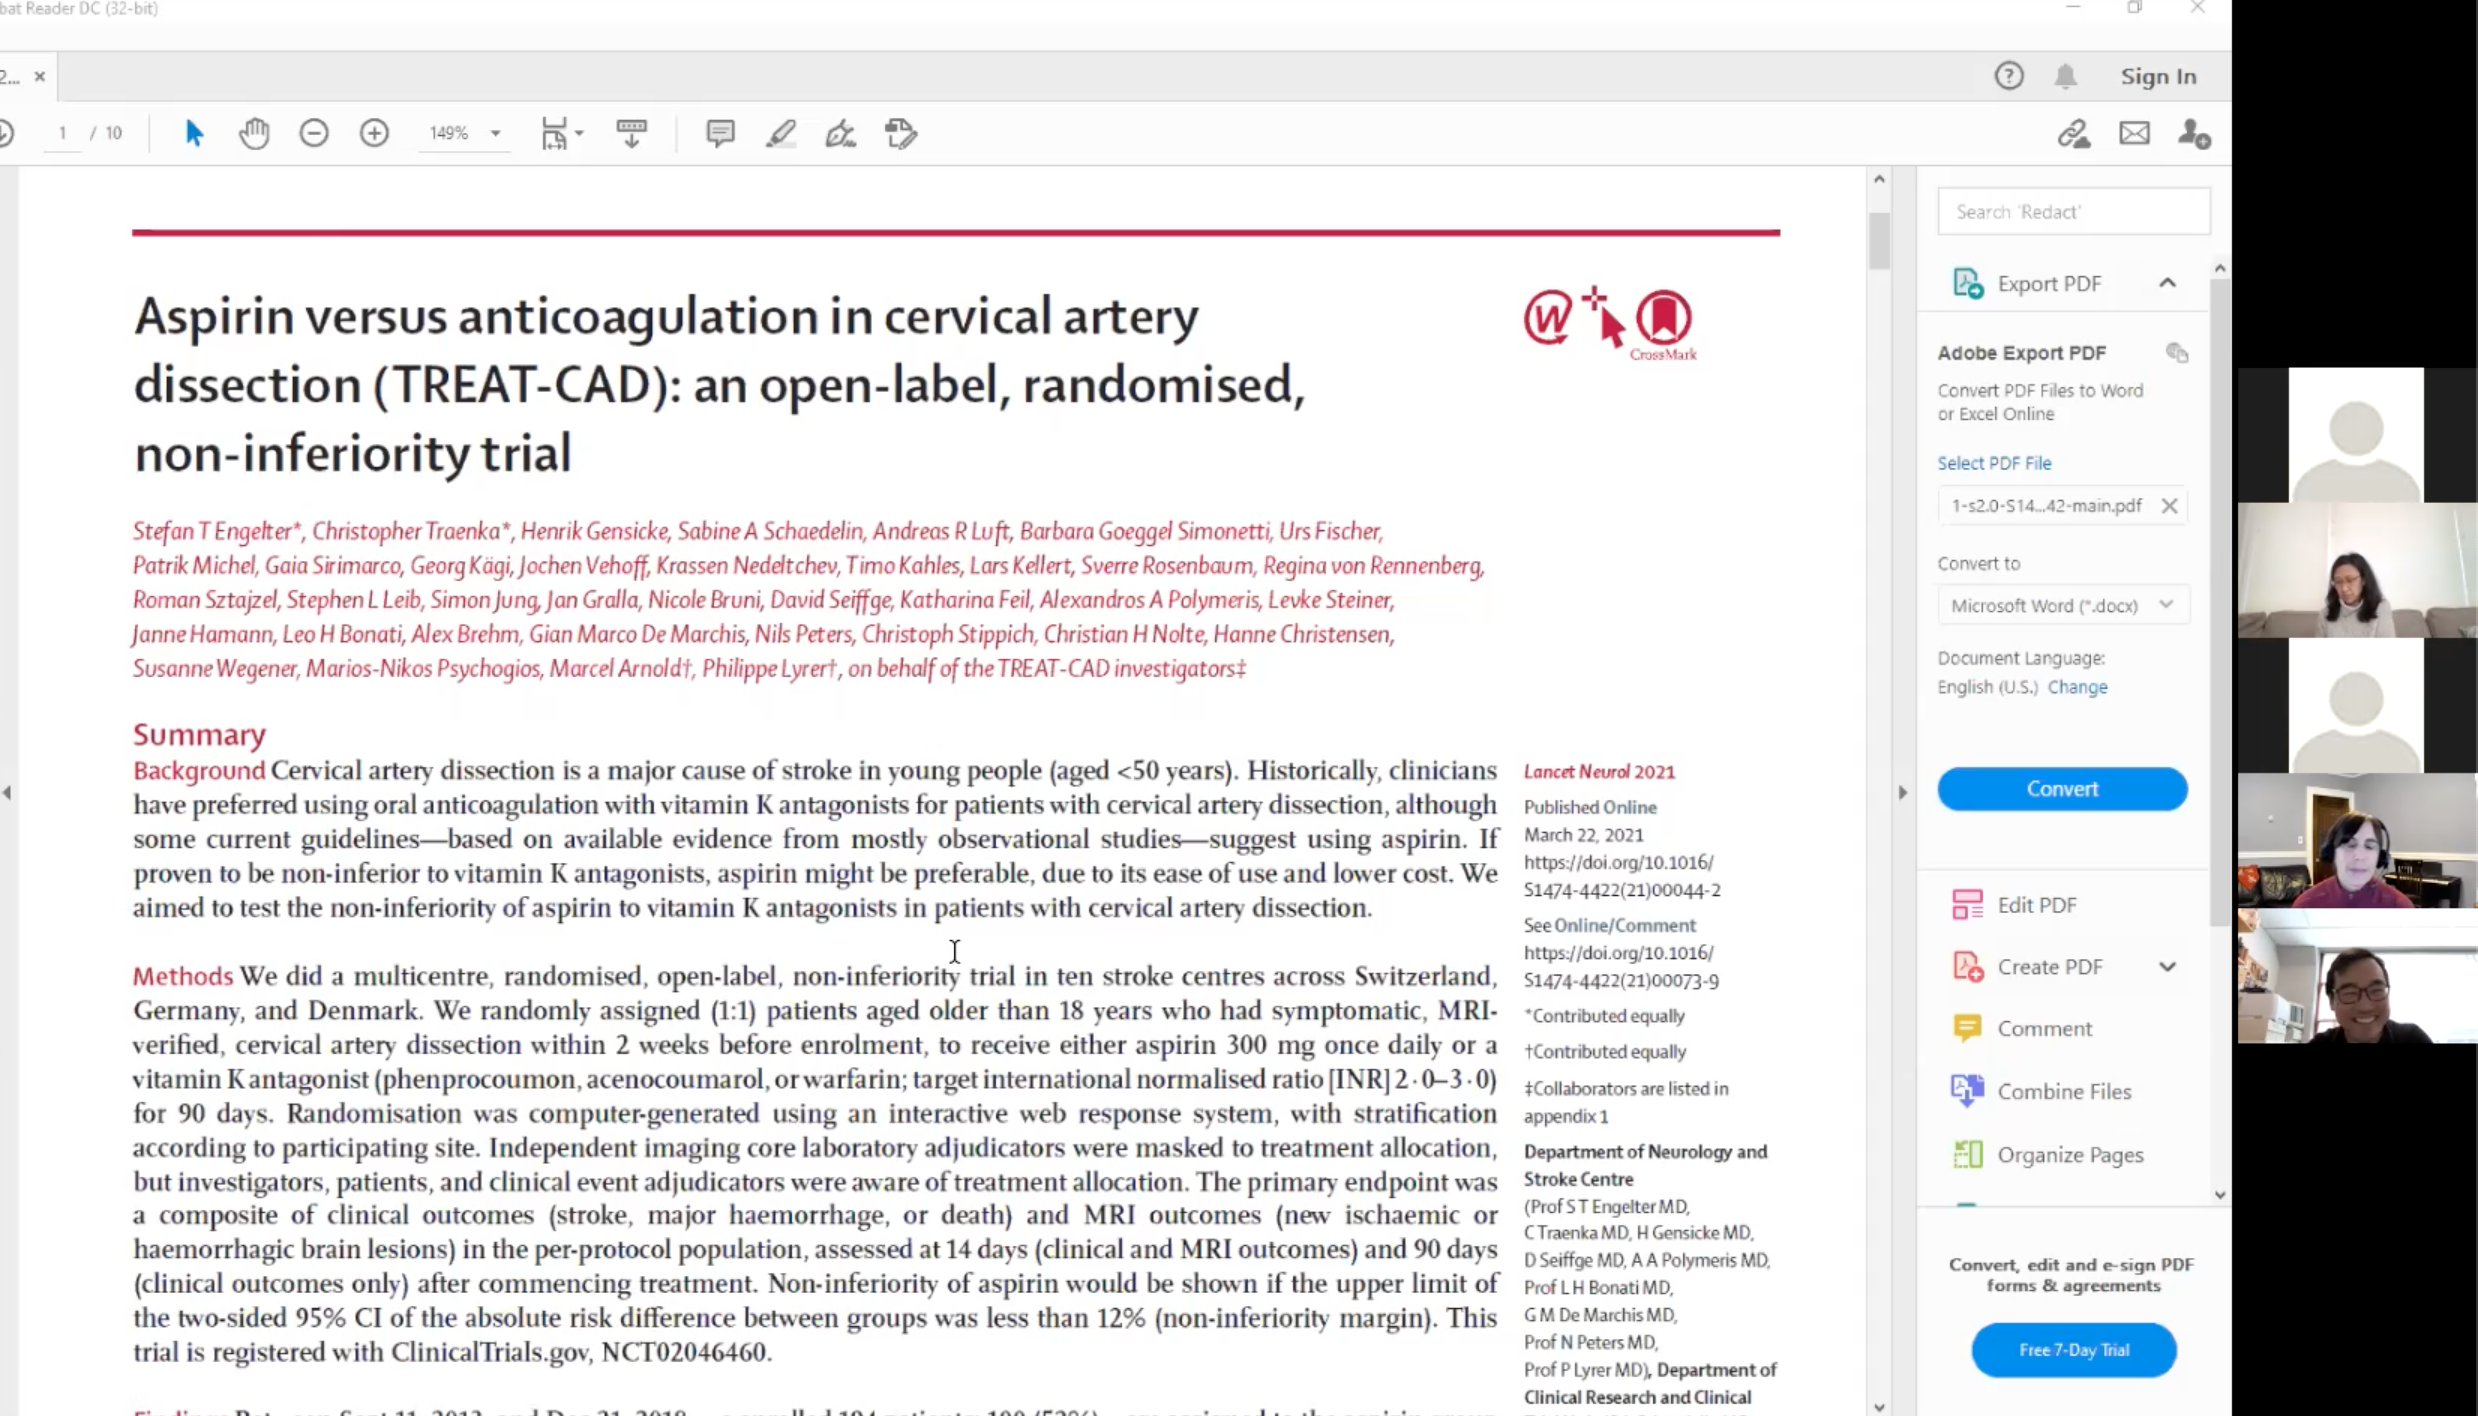Click the document scrollbar down arrow
Screen dimensions: 2478x1416
coord(1879,1406)
